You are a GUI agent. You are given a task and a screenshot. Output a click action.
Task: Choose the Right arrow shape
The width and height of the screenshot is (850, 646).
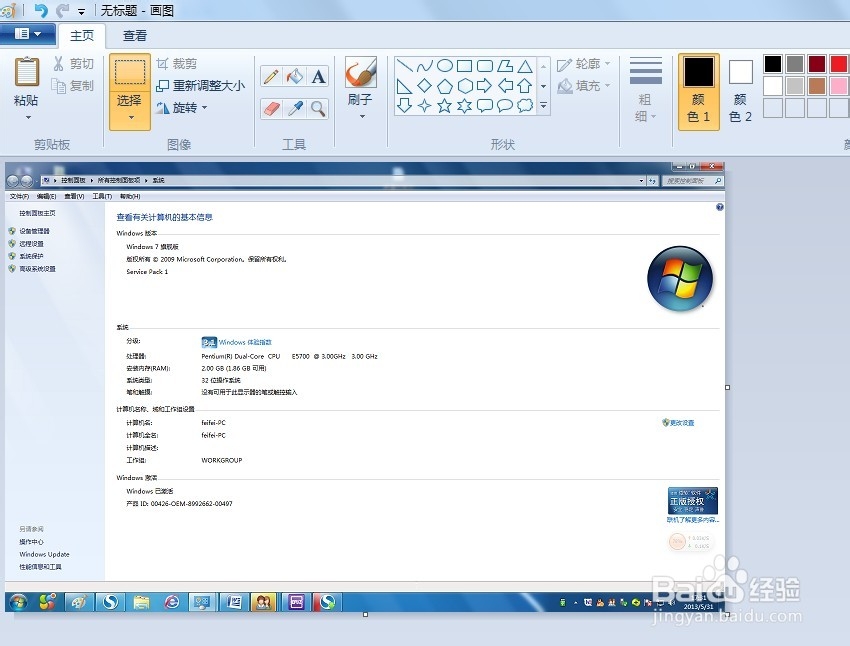pyautogui.click(x=485, y=86)
